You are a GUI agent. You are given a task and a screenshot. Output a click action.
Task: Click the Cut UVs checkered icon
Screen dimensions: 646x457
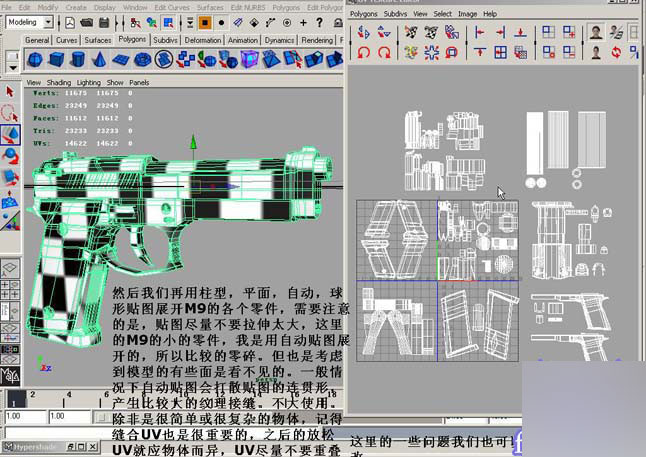click(x=411, y=33)
